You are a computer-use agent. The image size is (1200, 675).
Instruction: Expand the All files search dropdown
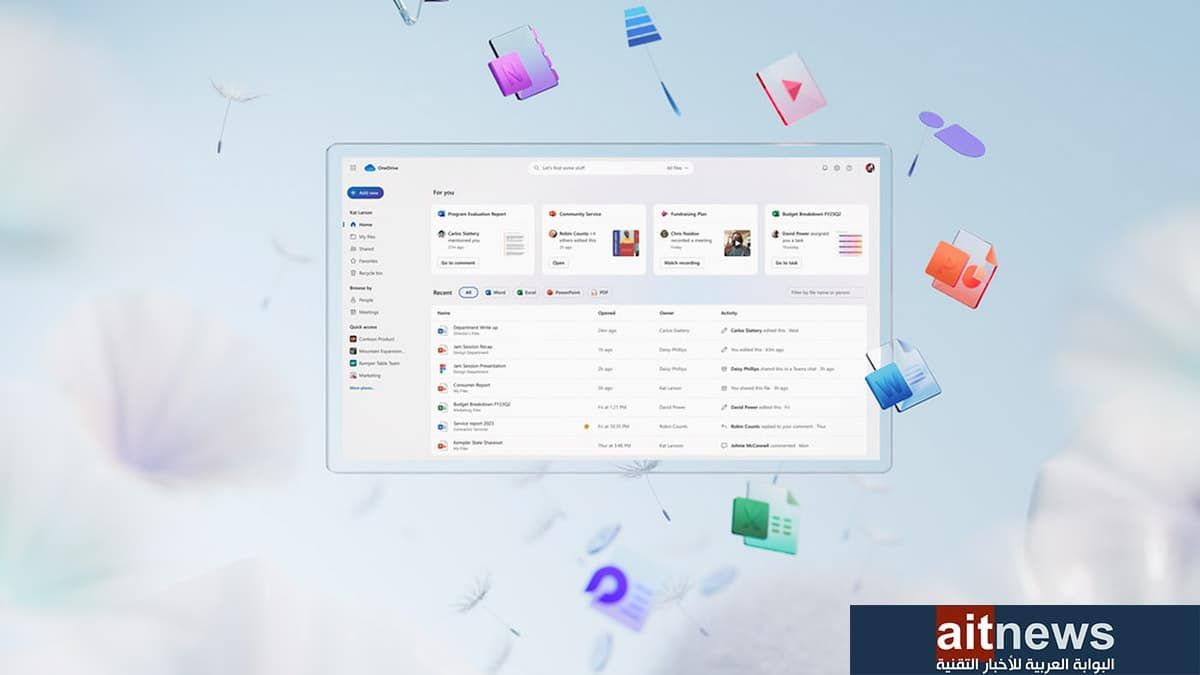click(678, 168)
